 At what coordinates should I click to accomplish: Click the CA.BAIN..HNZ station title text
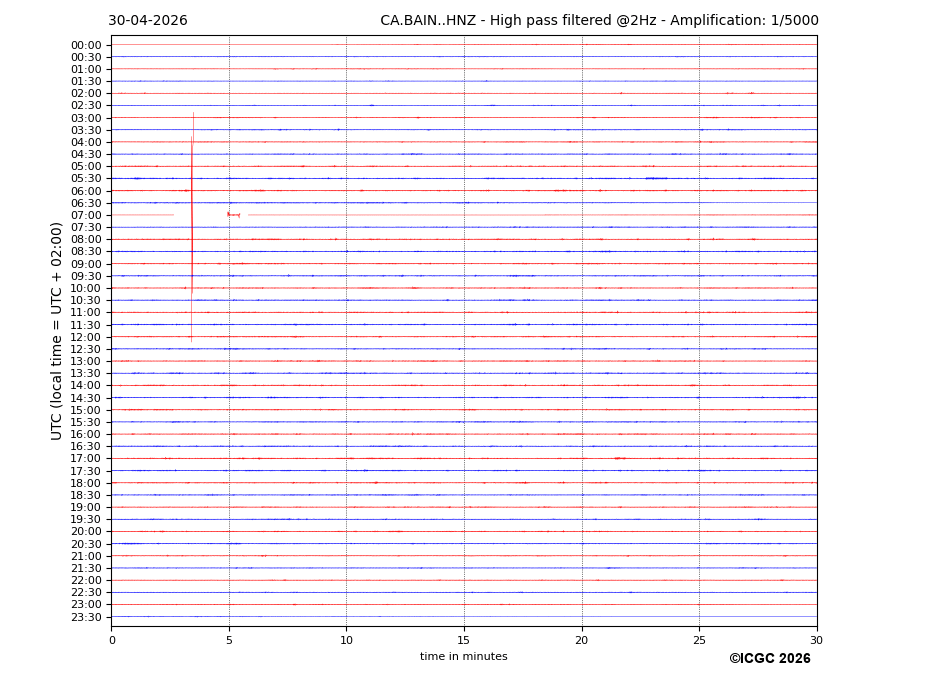[x=428, y=20]
